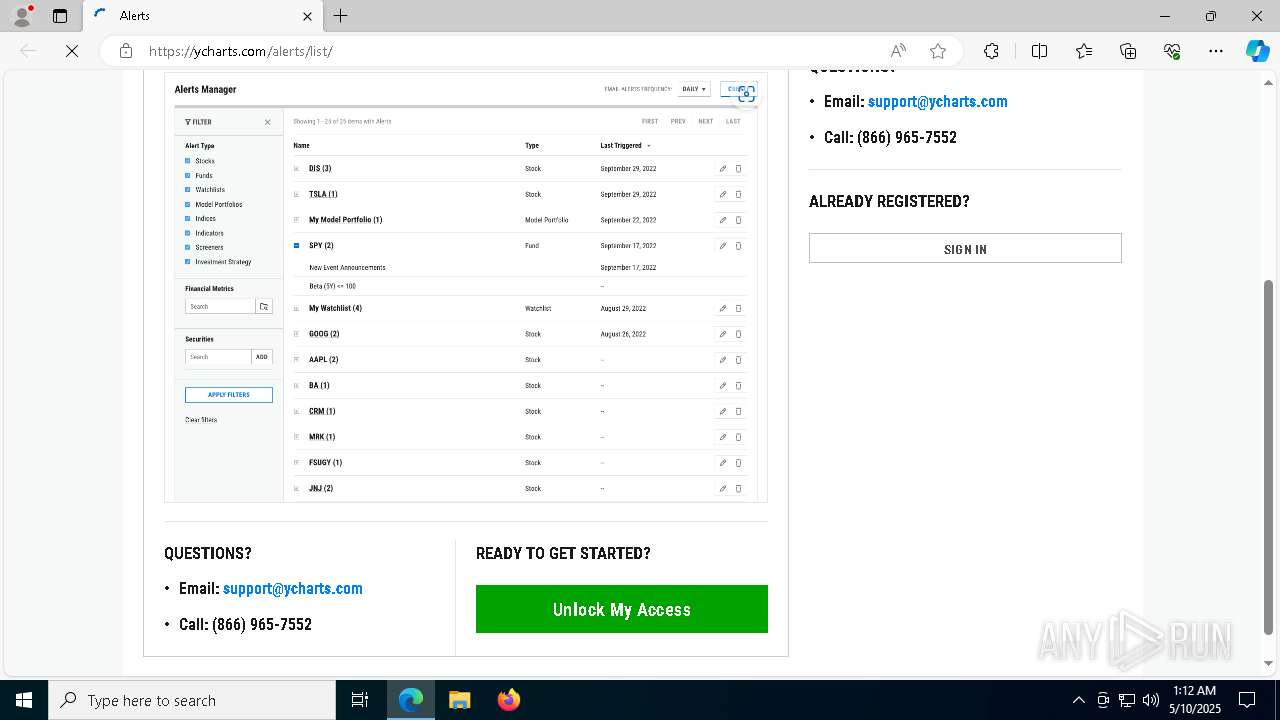This screenshot has width=1280, height=720.
Task: Open the taskbar clock and date
Action: coord(1193,700)
